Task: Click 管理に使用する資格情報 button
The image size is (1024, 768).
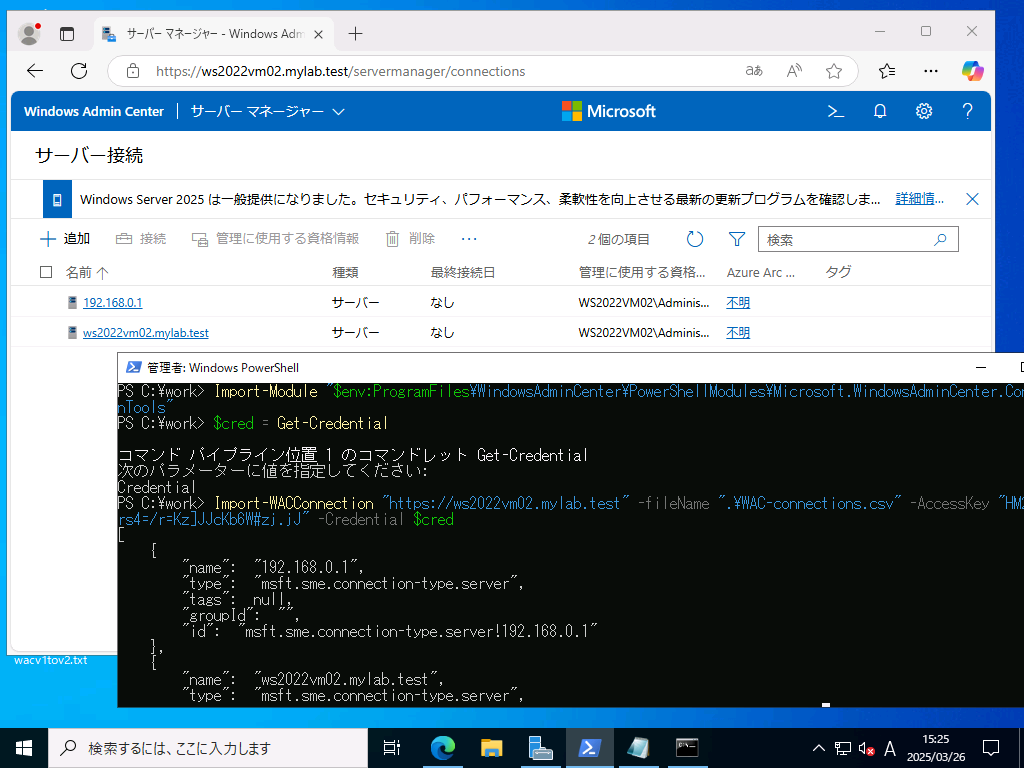Action: tap(276, 239)
